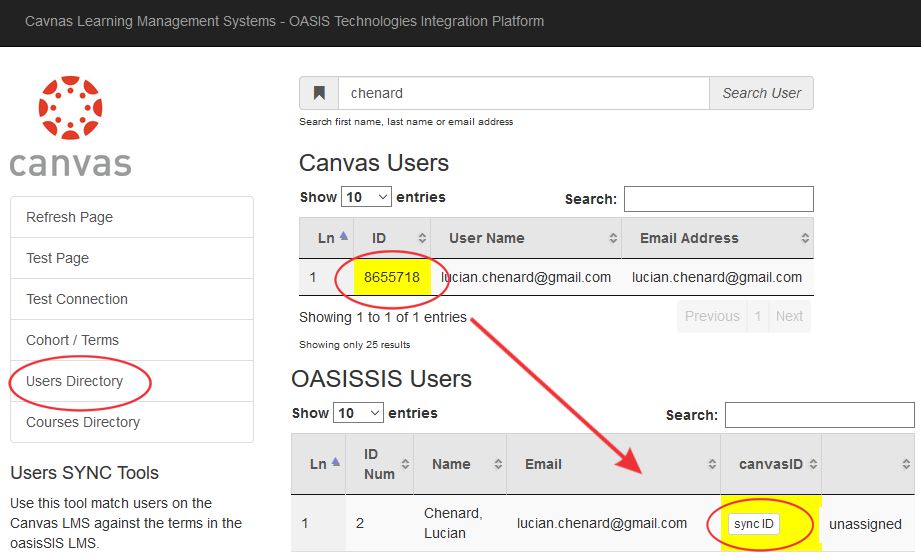This screenshot has height=559, width=921.
Task: Click Showing only 25 results note
Action: [354, 345]
